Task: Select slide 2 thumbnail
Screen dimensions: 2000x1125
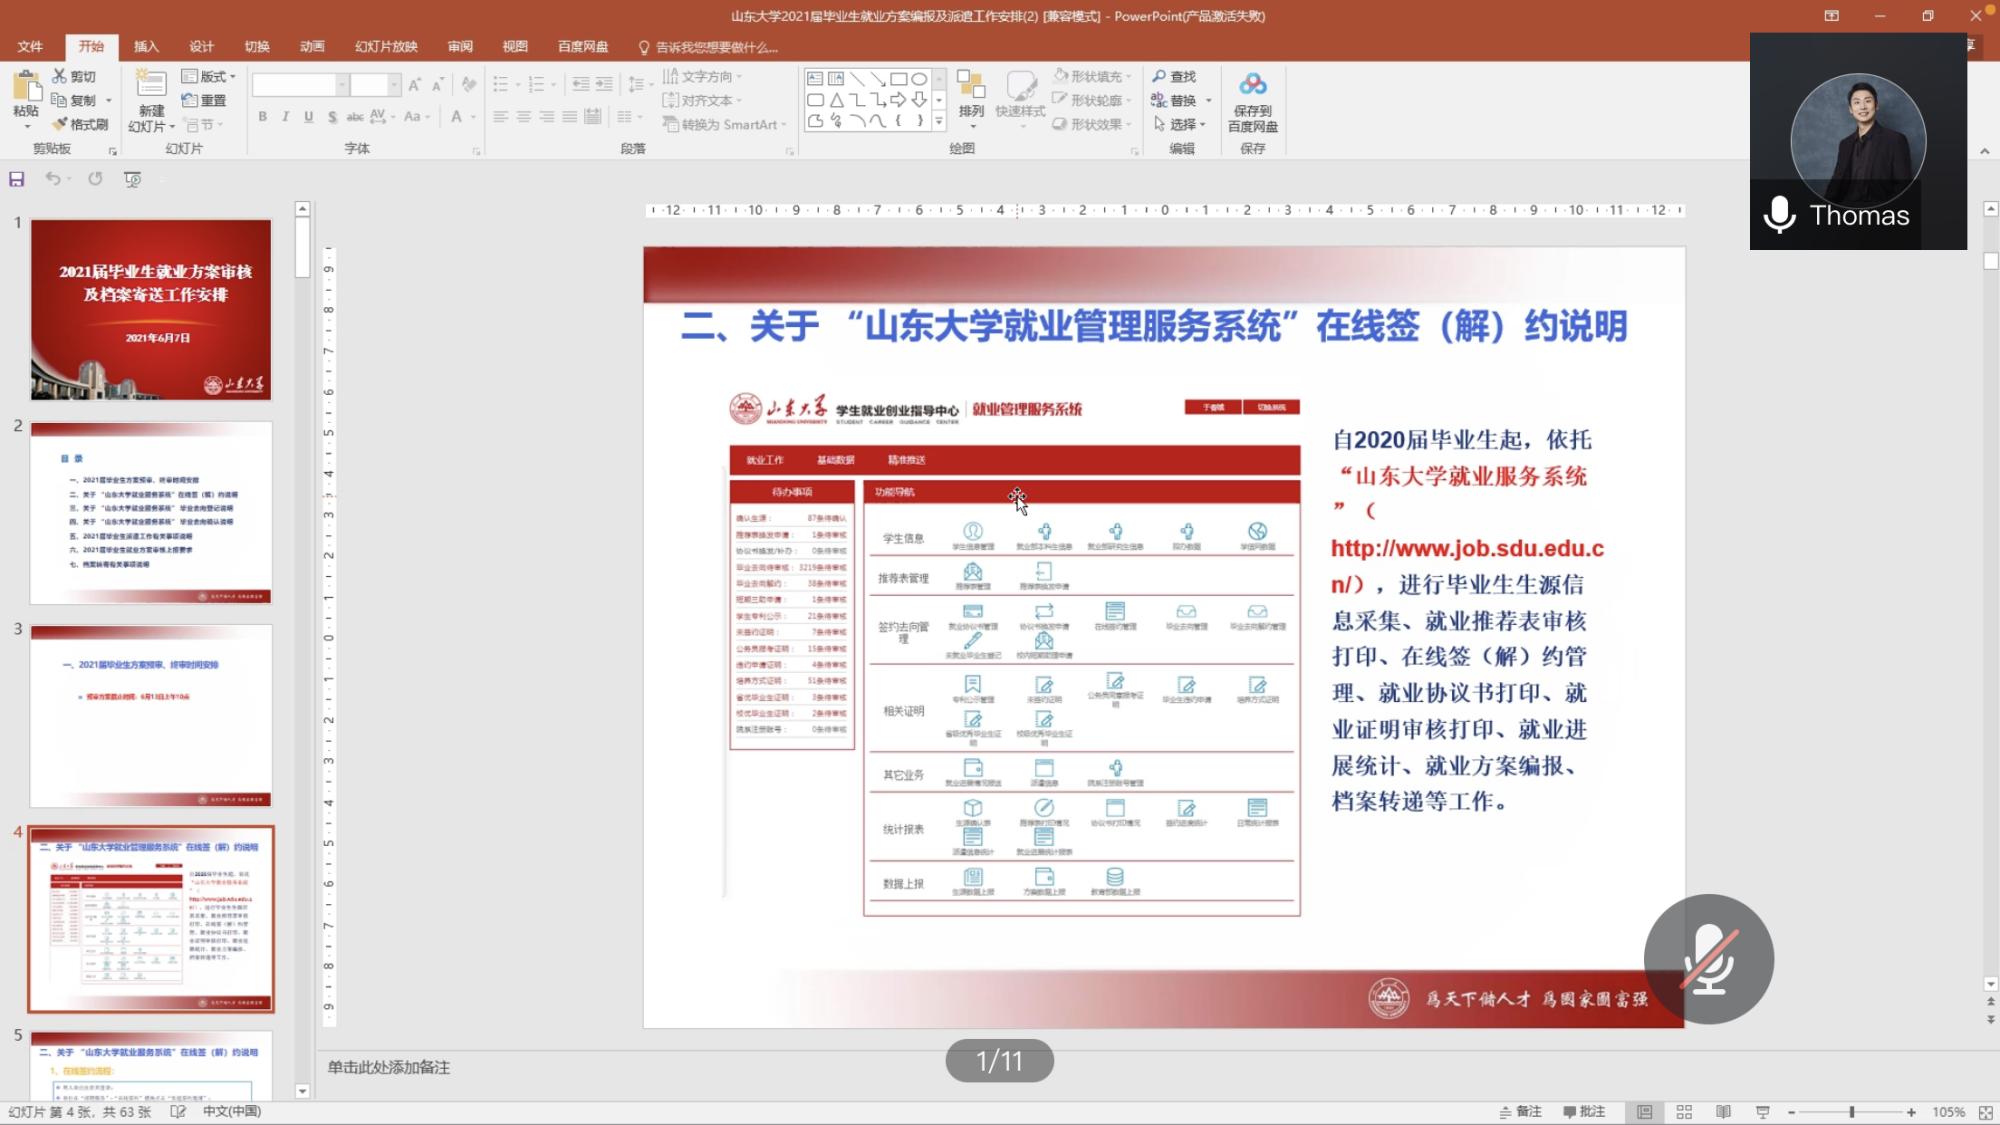Action: [151, 512]
